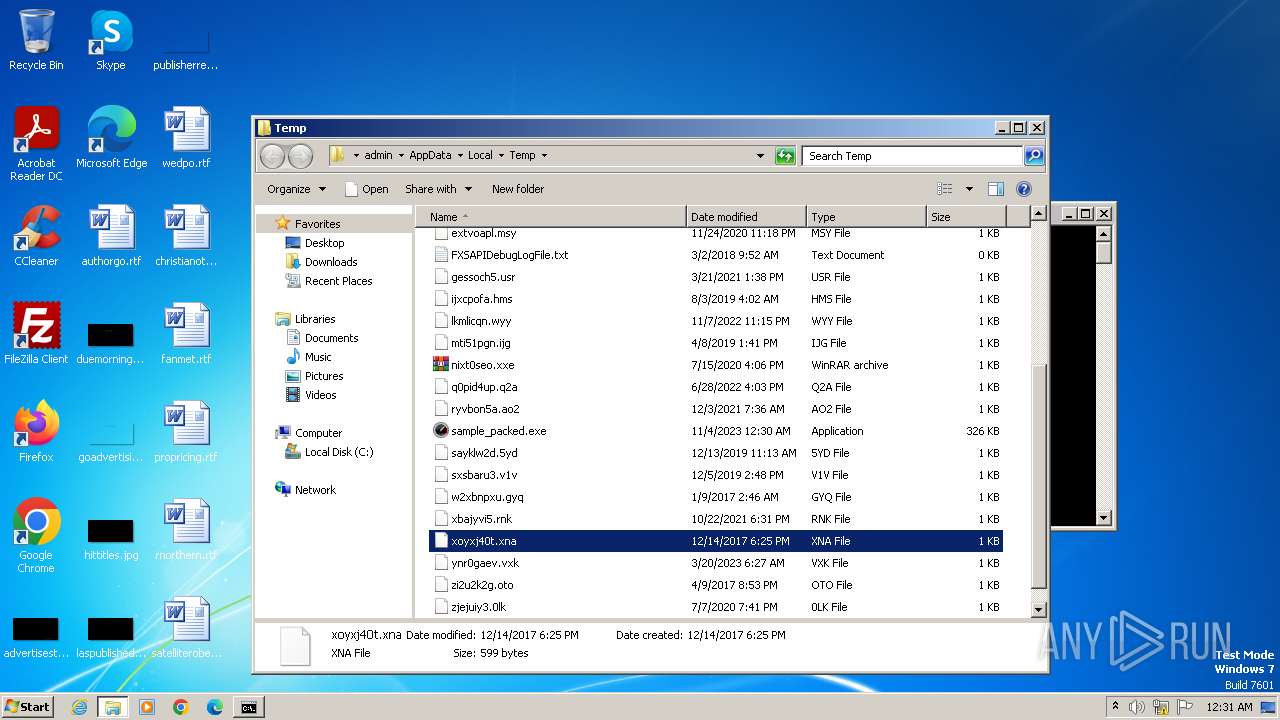This screenshot has width=1280, height=720.
Task: Open Google Chrome desktop shortcut
Action: coord(36,536)
